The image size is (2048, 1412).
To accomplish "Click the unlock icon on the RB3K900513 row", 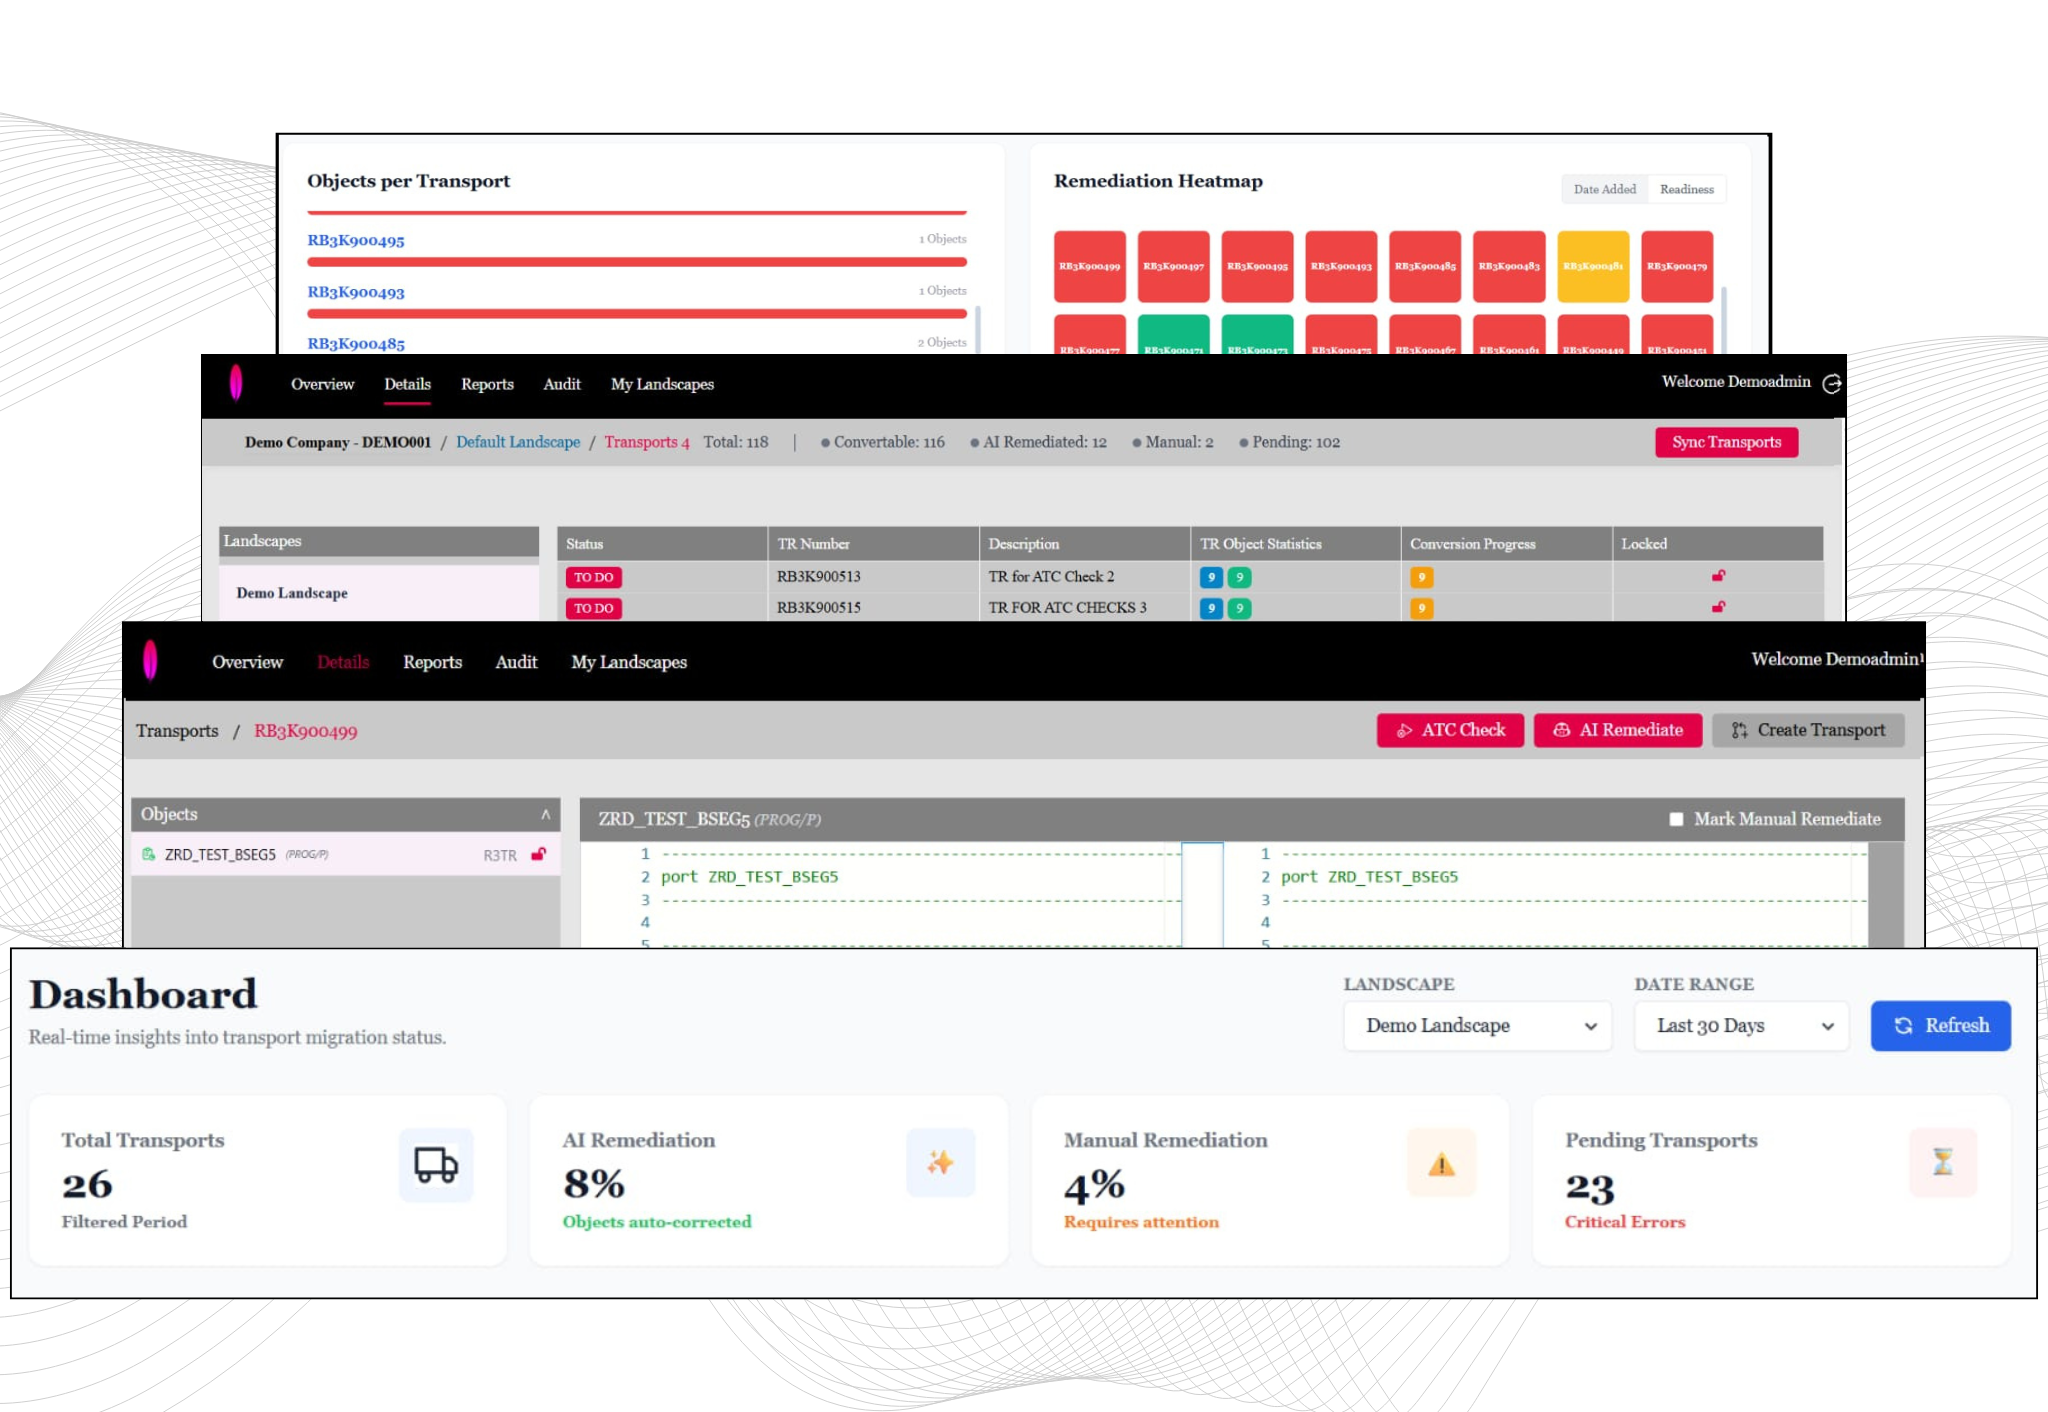I will 1719,576.
